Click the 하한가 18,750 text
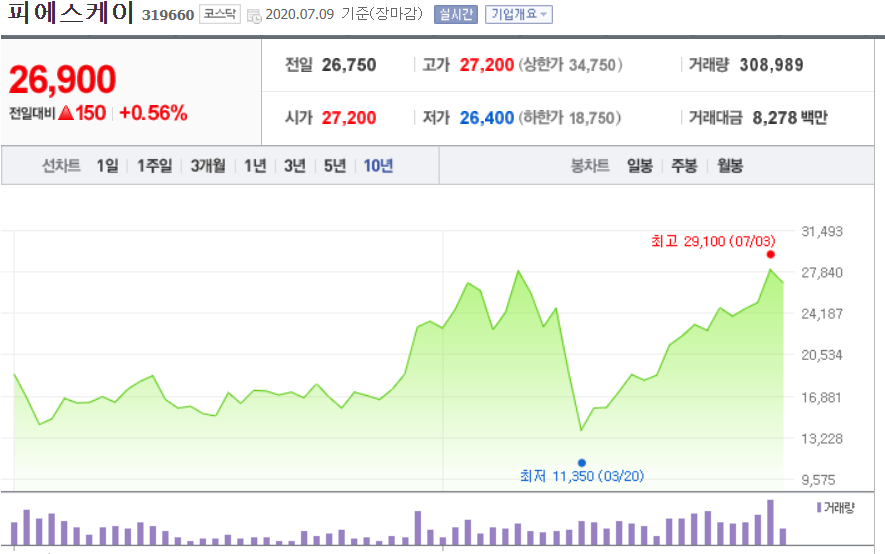 570,118
